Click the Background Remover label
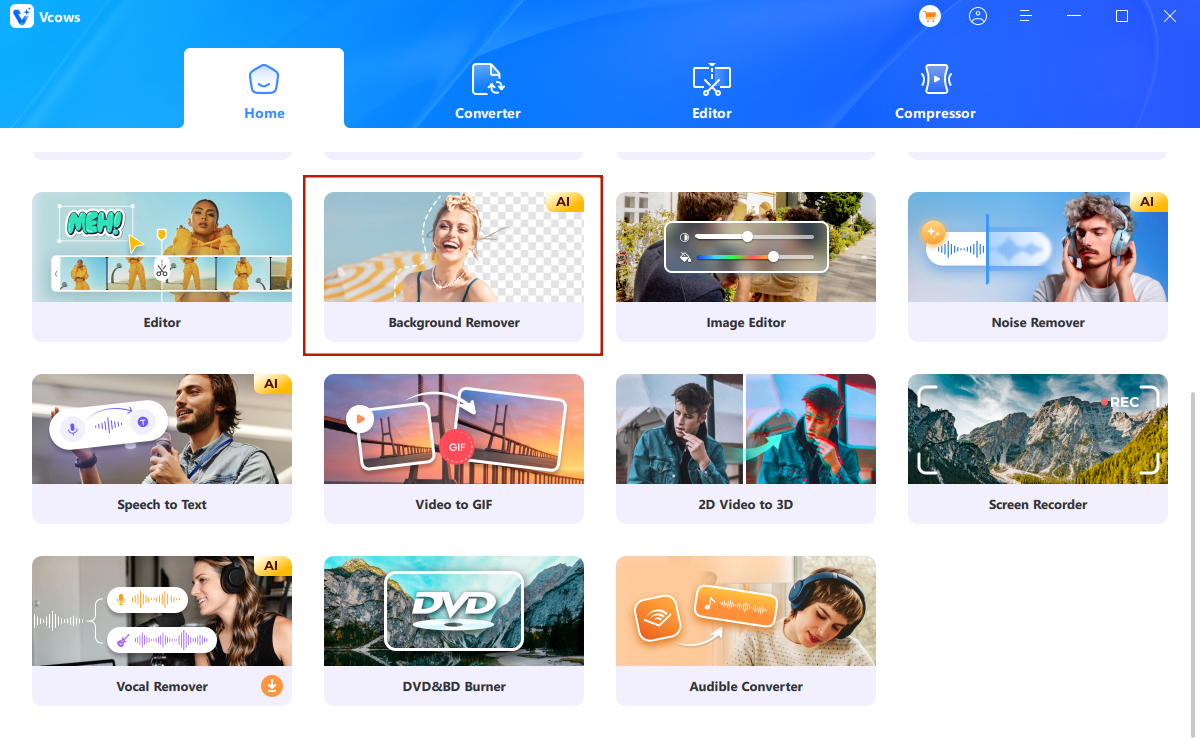This screenshot has width=1200, height=740. coord(454,323)
